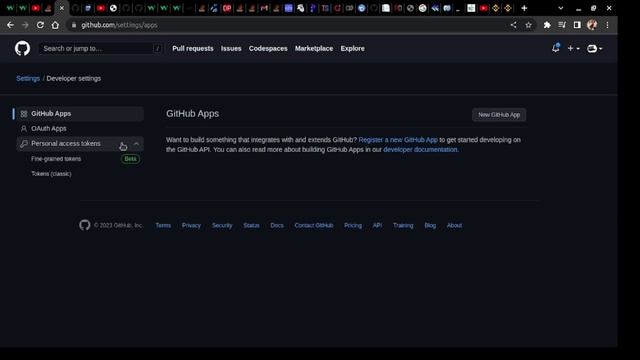Screen dimensions: 640x360
Task: Open Issues in top navigation
Action: tap(231, 49)
